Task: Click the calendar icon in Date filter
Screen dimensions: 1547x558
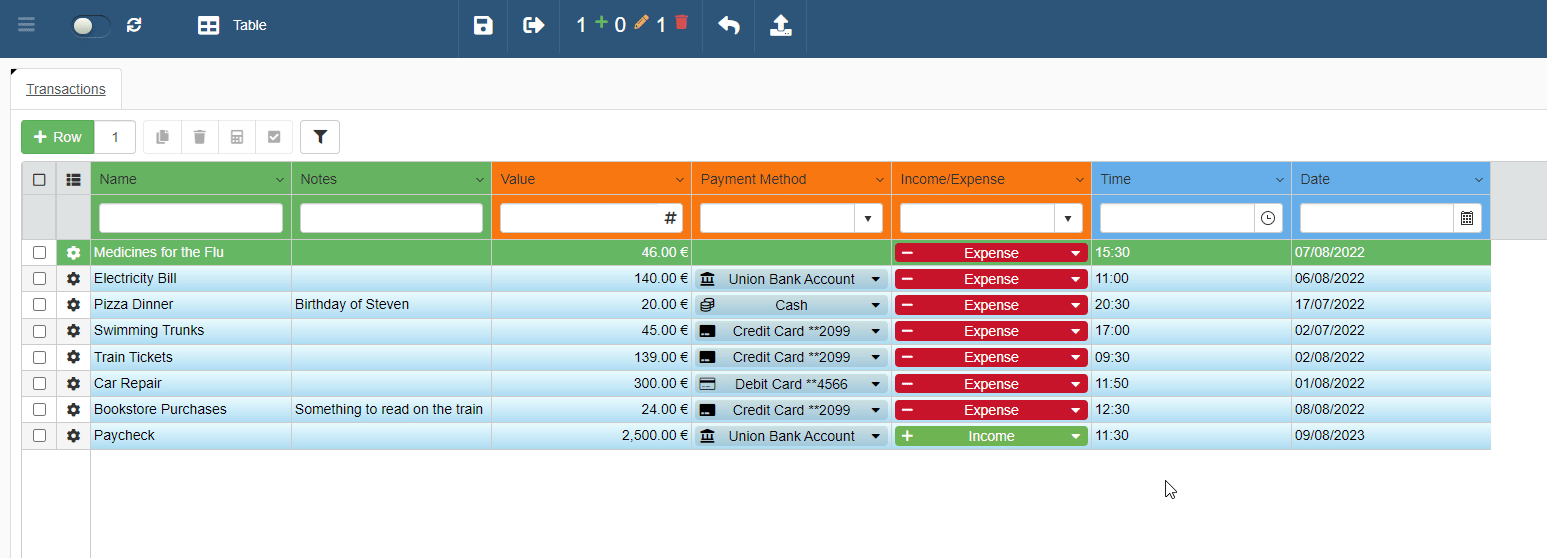Action: (x=1467, y=218)
